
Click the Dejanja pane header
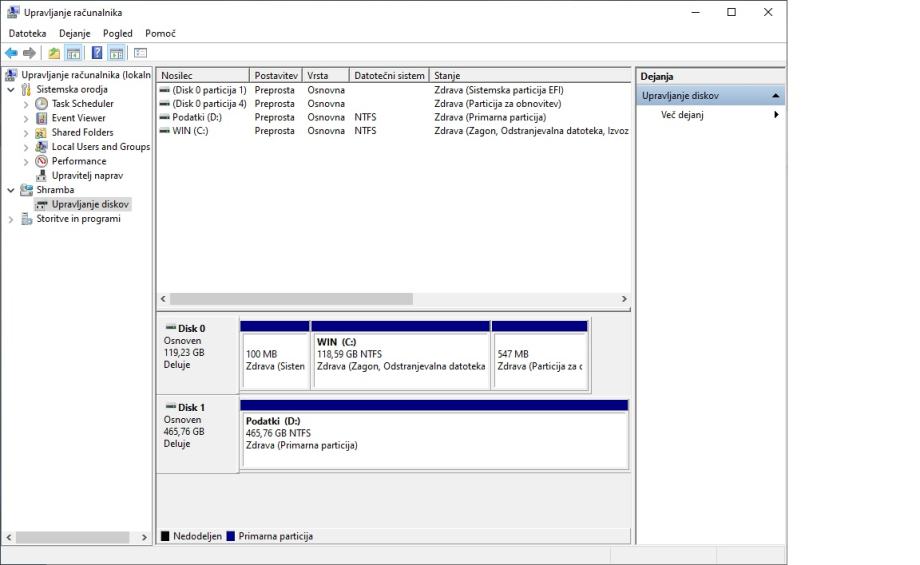(711, 76)
